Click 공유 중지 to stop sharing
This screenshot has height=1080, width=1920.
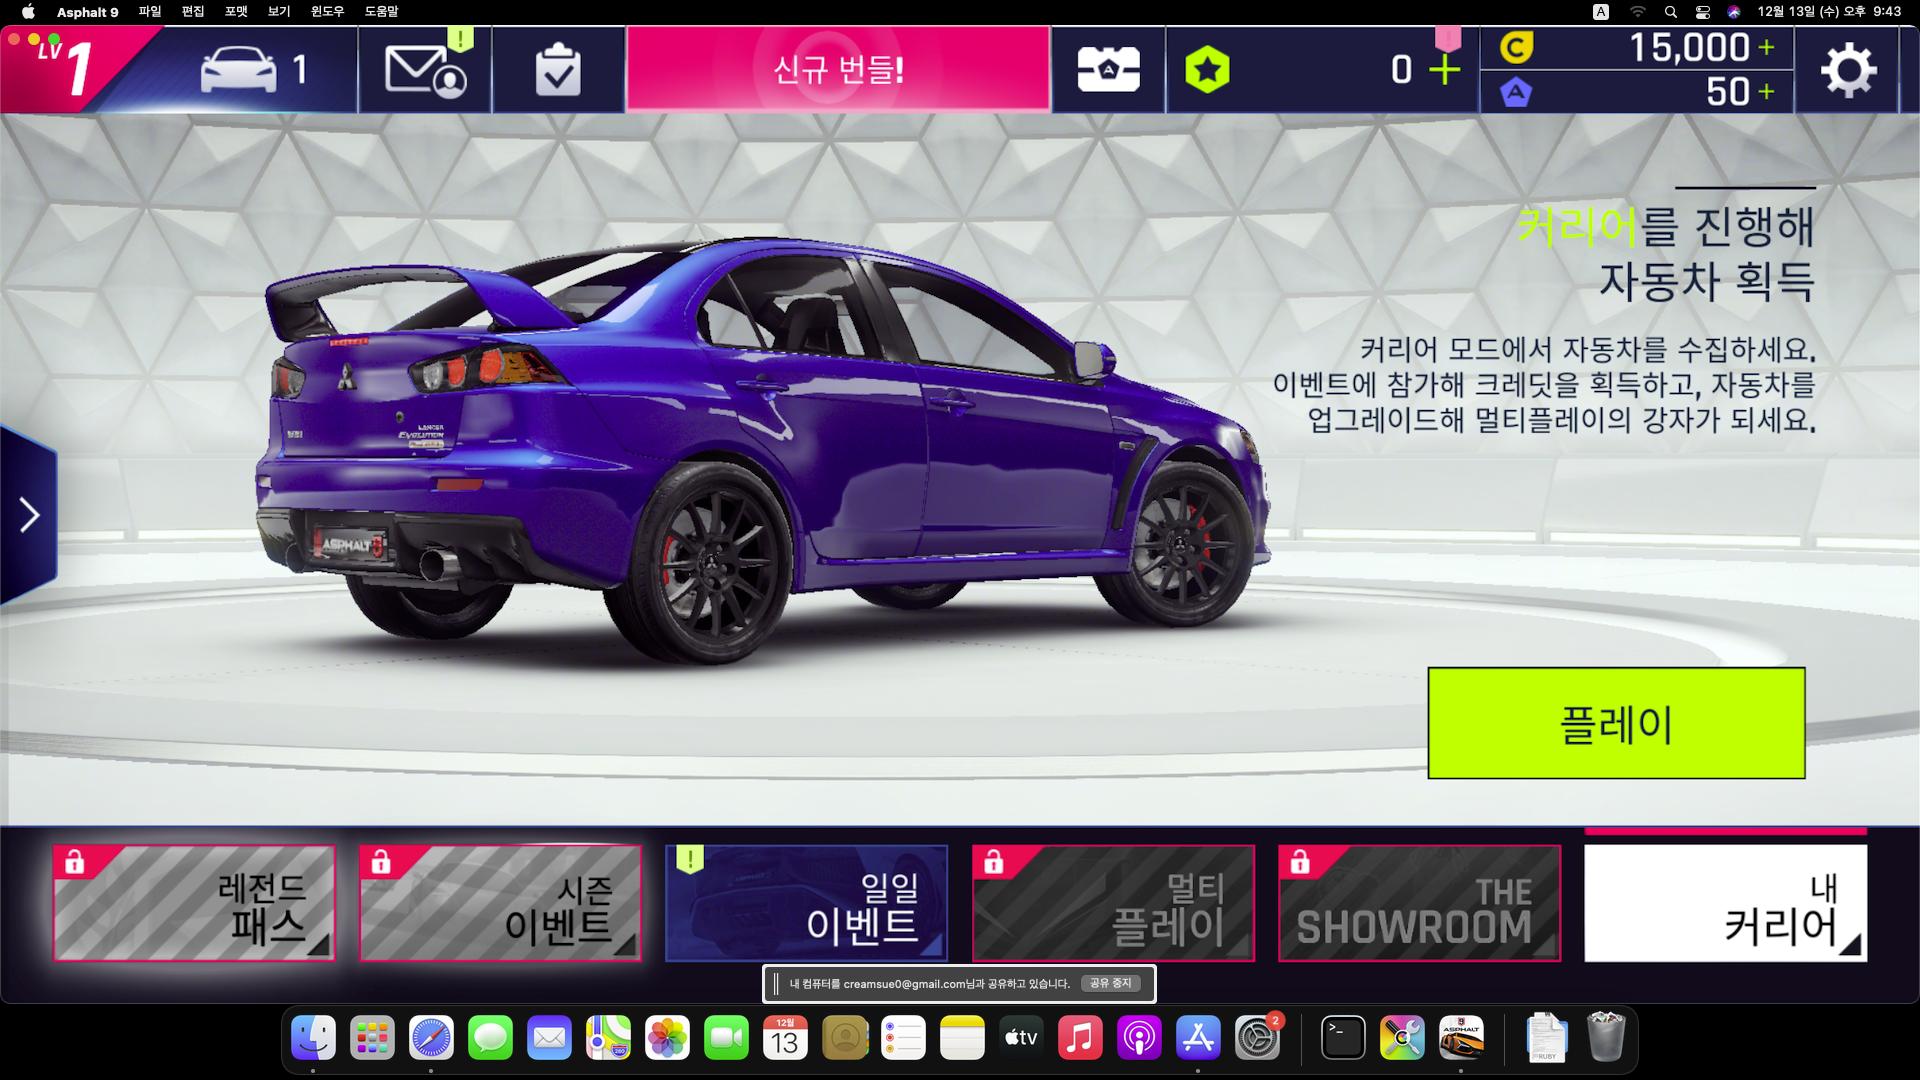(x=1110, y=983)
